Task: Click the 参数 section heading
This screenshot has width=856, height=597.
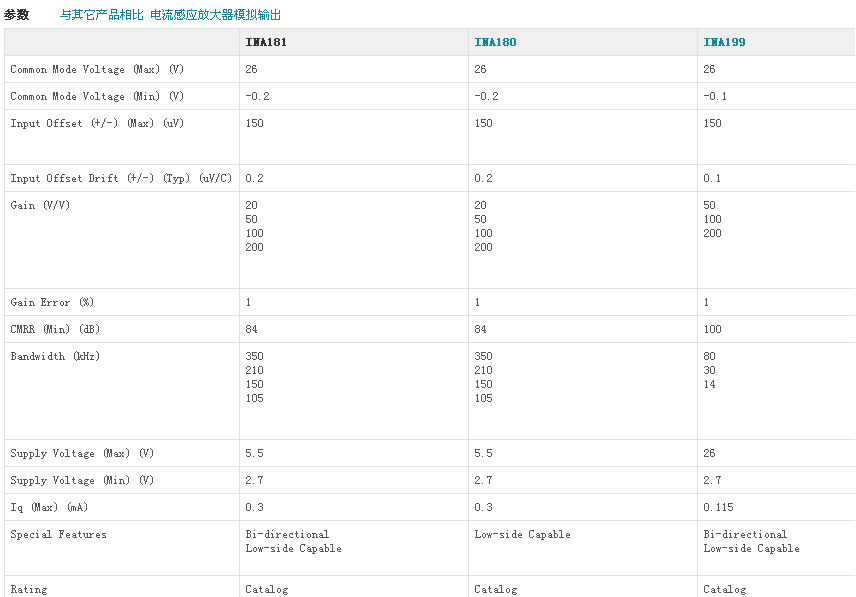Action: click(17, 15)
